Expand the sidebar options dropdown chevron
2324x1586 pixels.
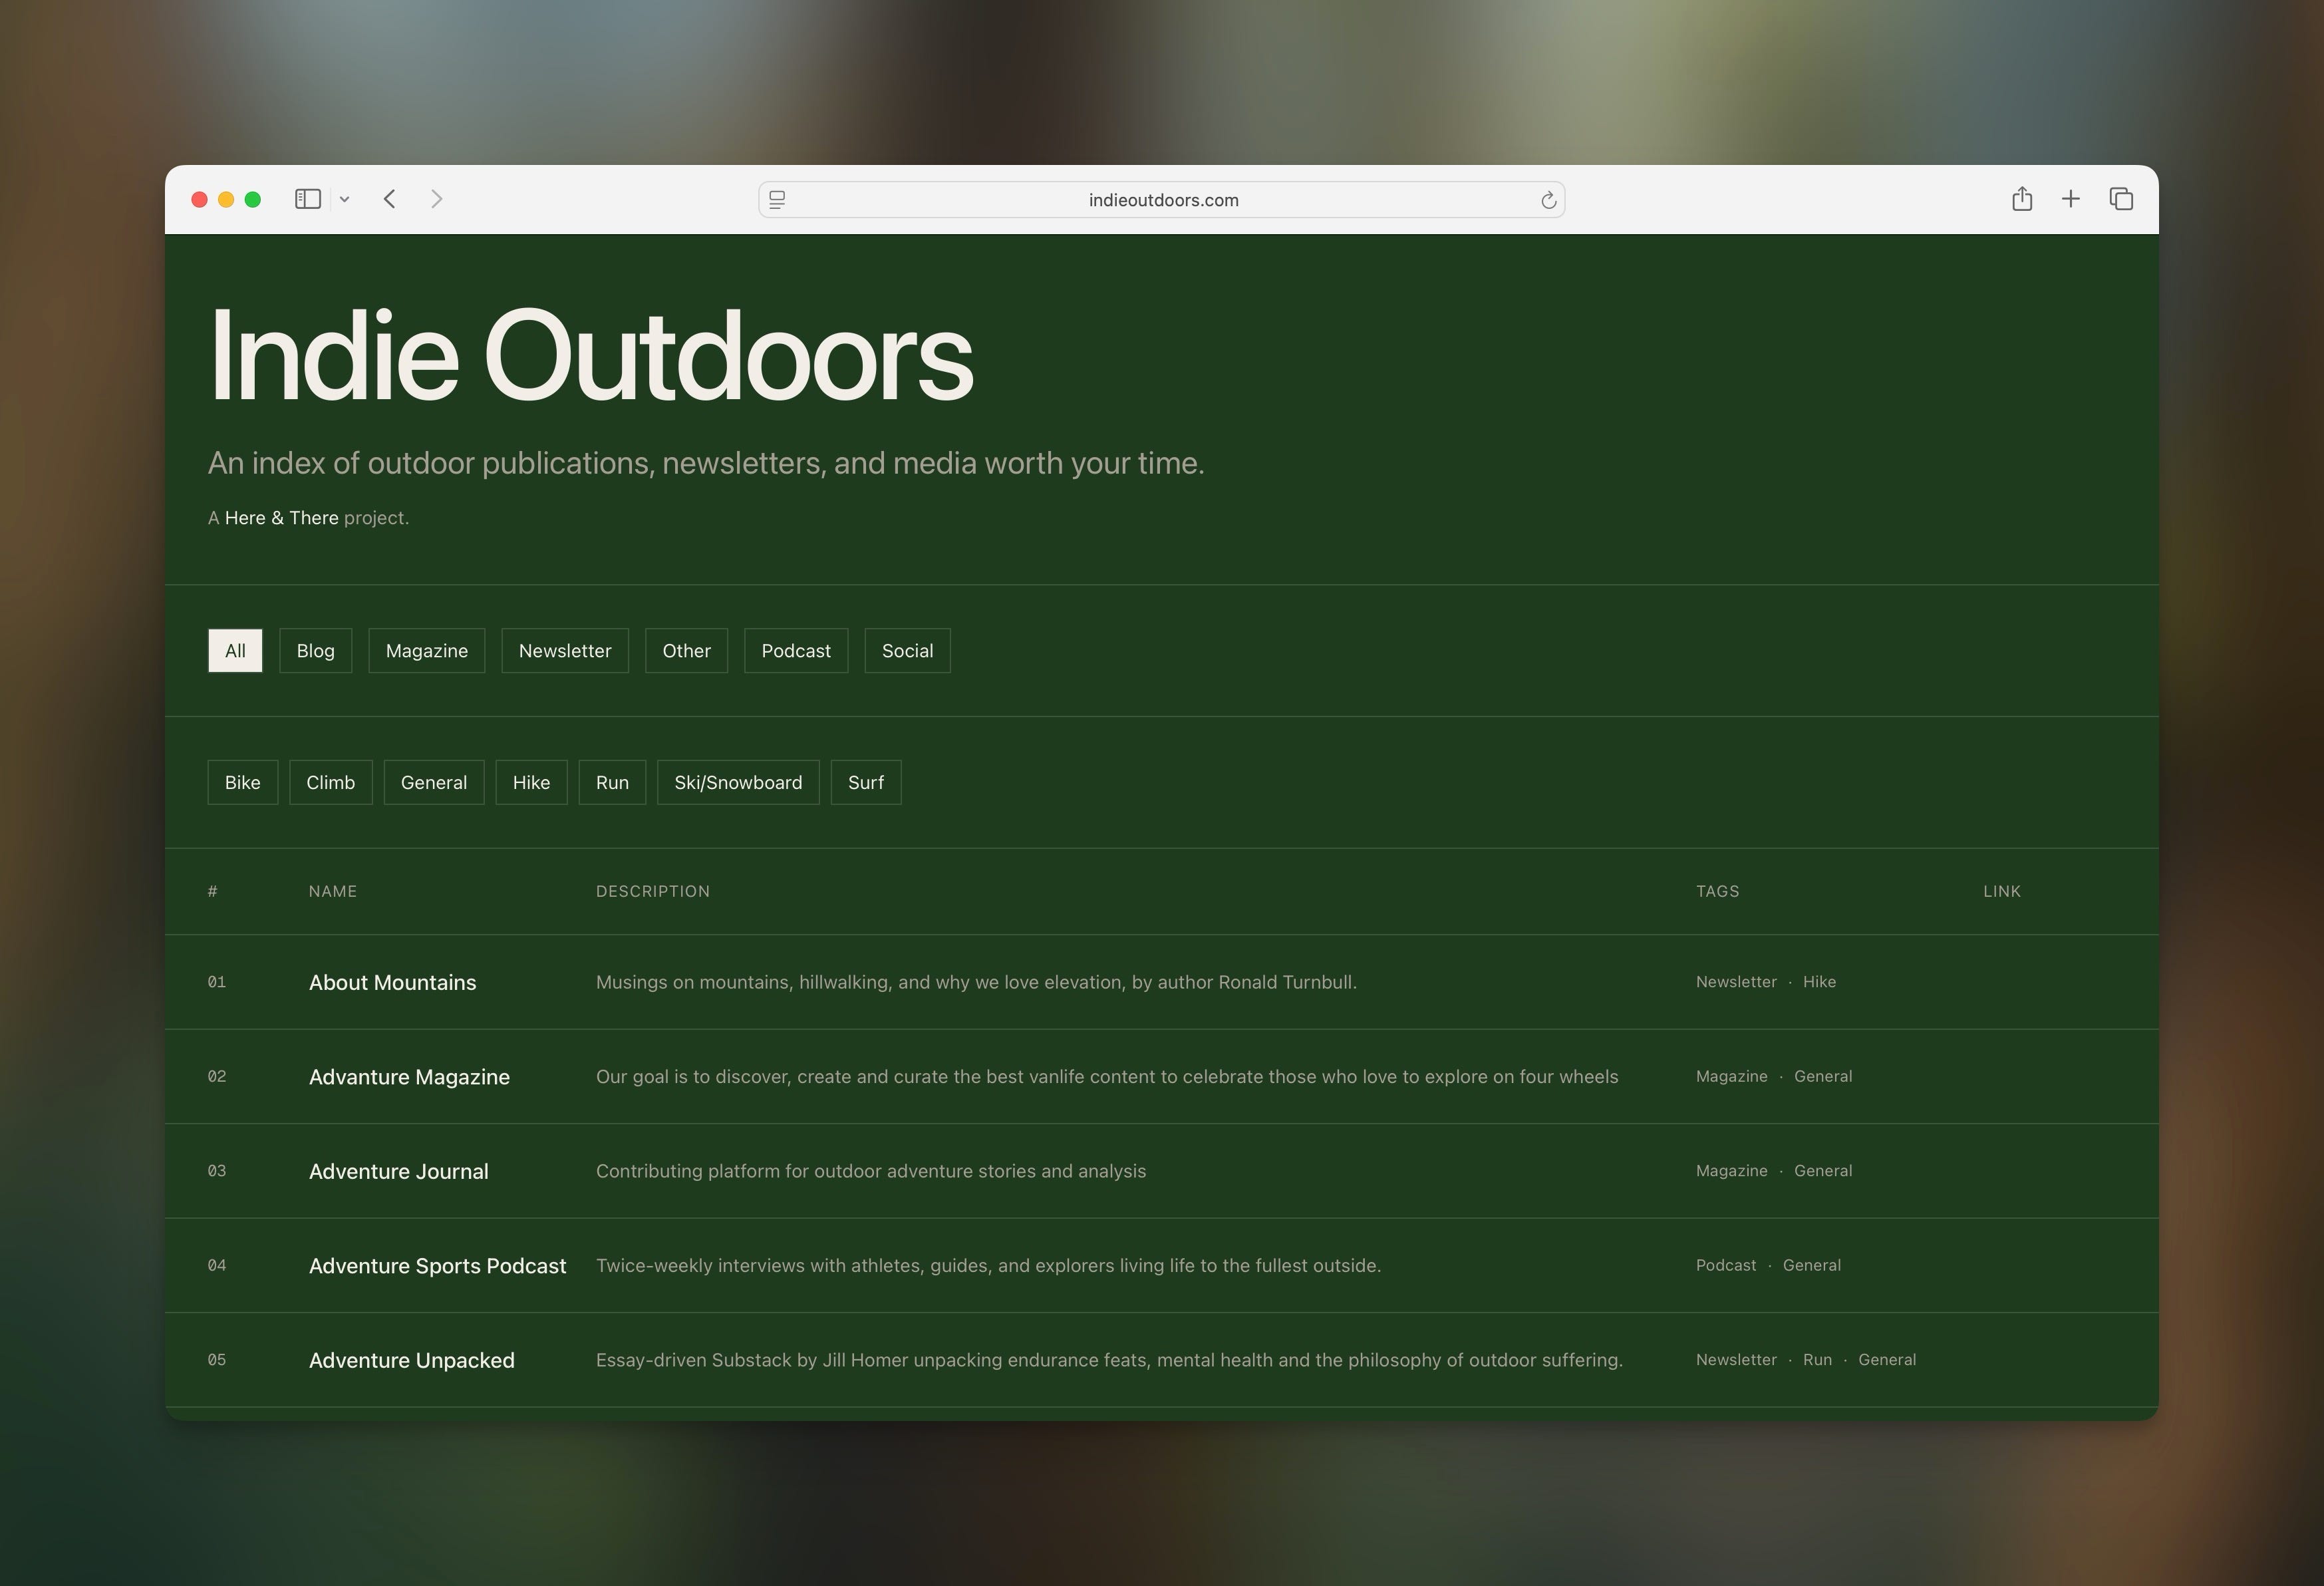pos(344,199)
